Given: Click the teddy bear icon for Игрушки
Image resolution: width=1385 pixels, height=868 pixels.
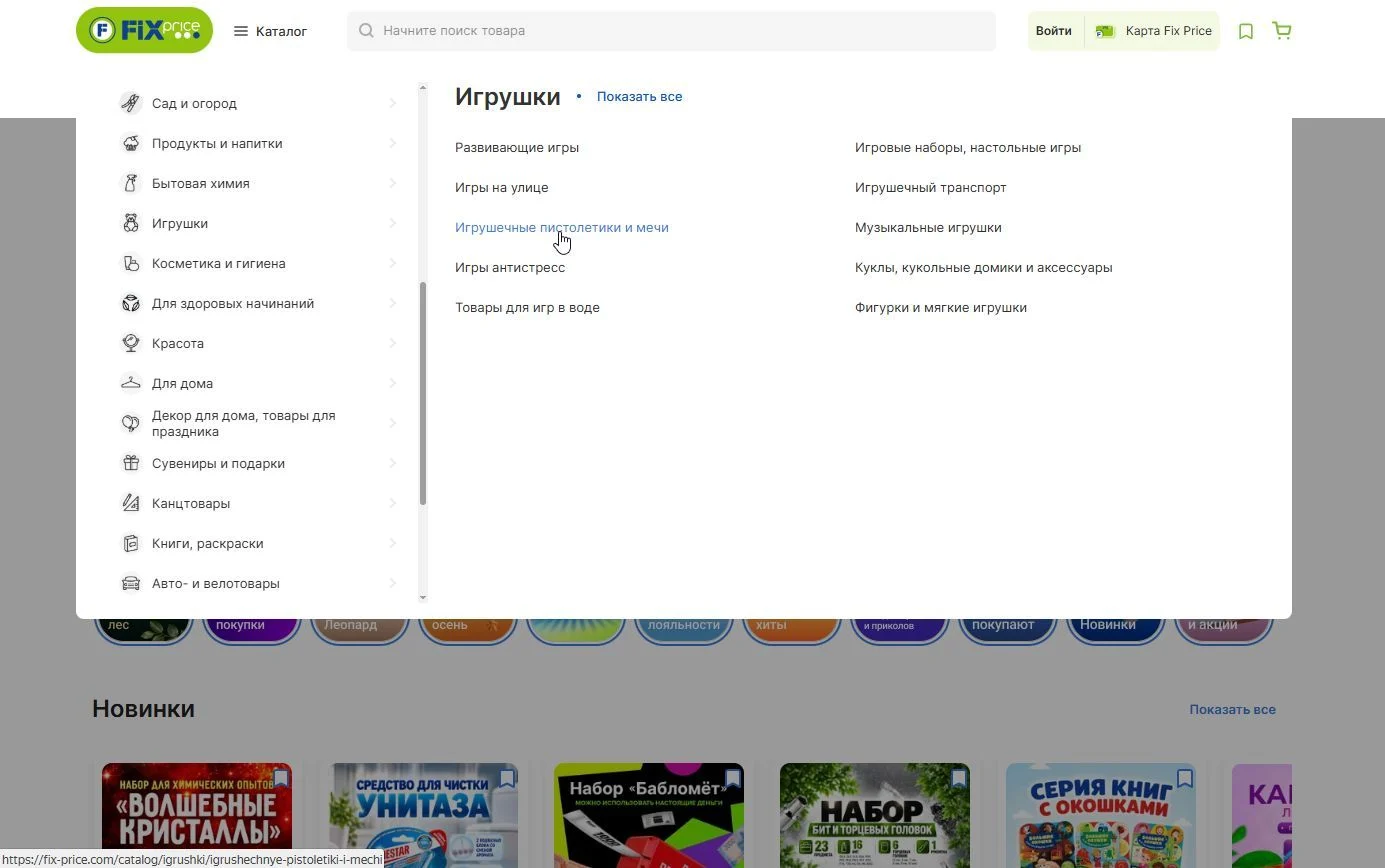Looking at the screenshot, I should coord(131,223).
